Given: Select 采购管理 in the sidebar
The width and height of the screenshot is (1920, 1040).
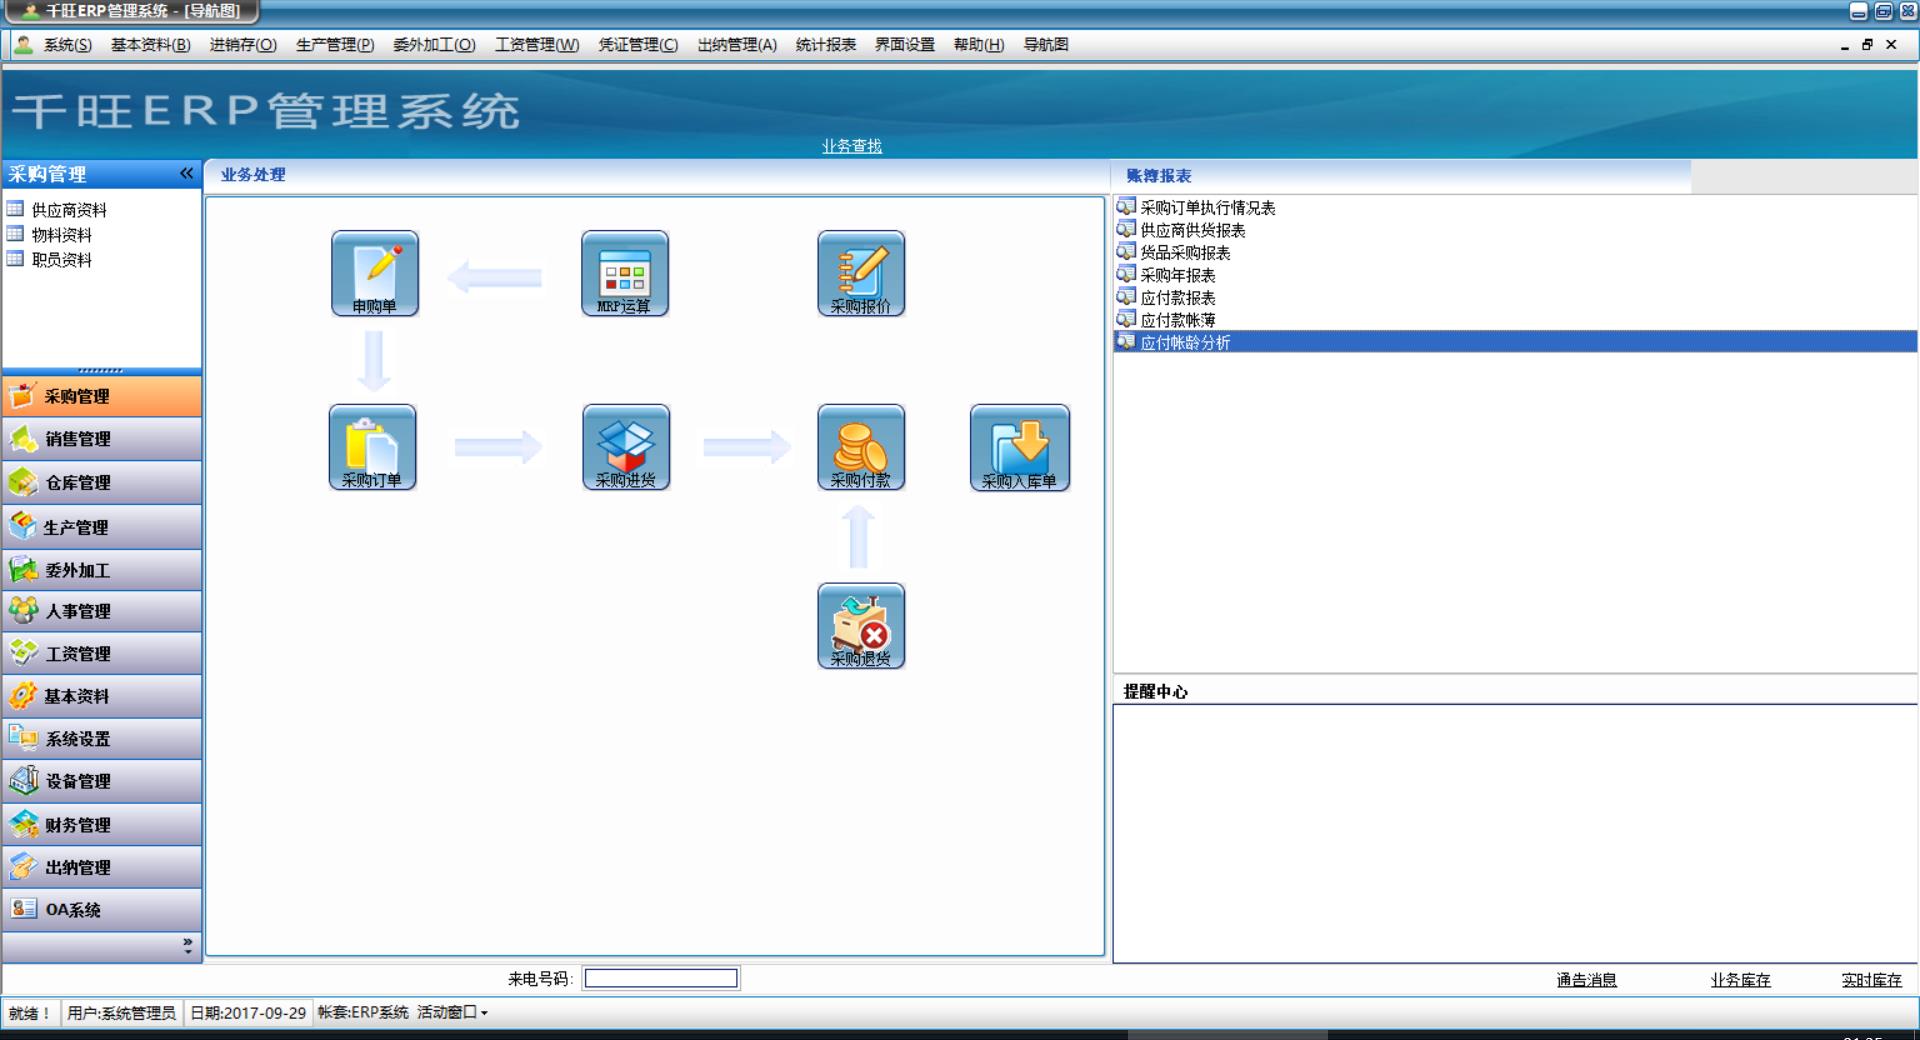Looking at the screenshot, I should point(102,396).
